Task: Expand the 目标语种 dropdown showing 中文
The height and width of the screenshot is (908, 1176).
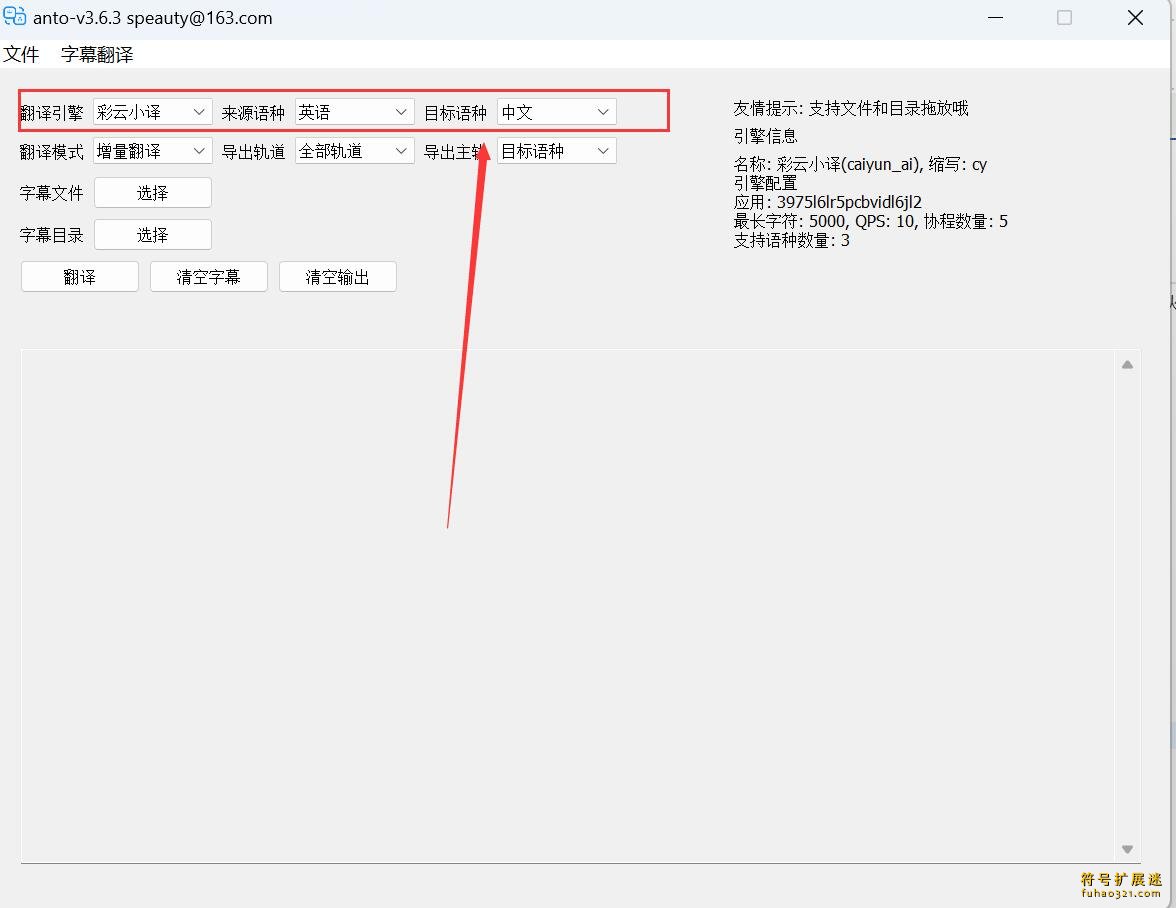Action: click(x=556, y=112)
